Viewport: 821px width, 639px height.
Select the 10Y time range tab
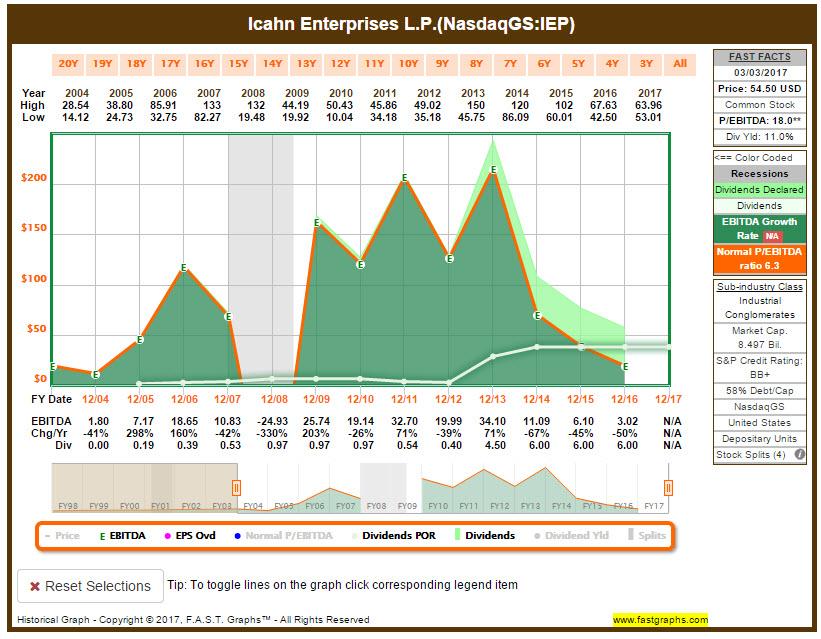(408, 64)
